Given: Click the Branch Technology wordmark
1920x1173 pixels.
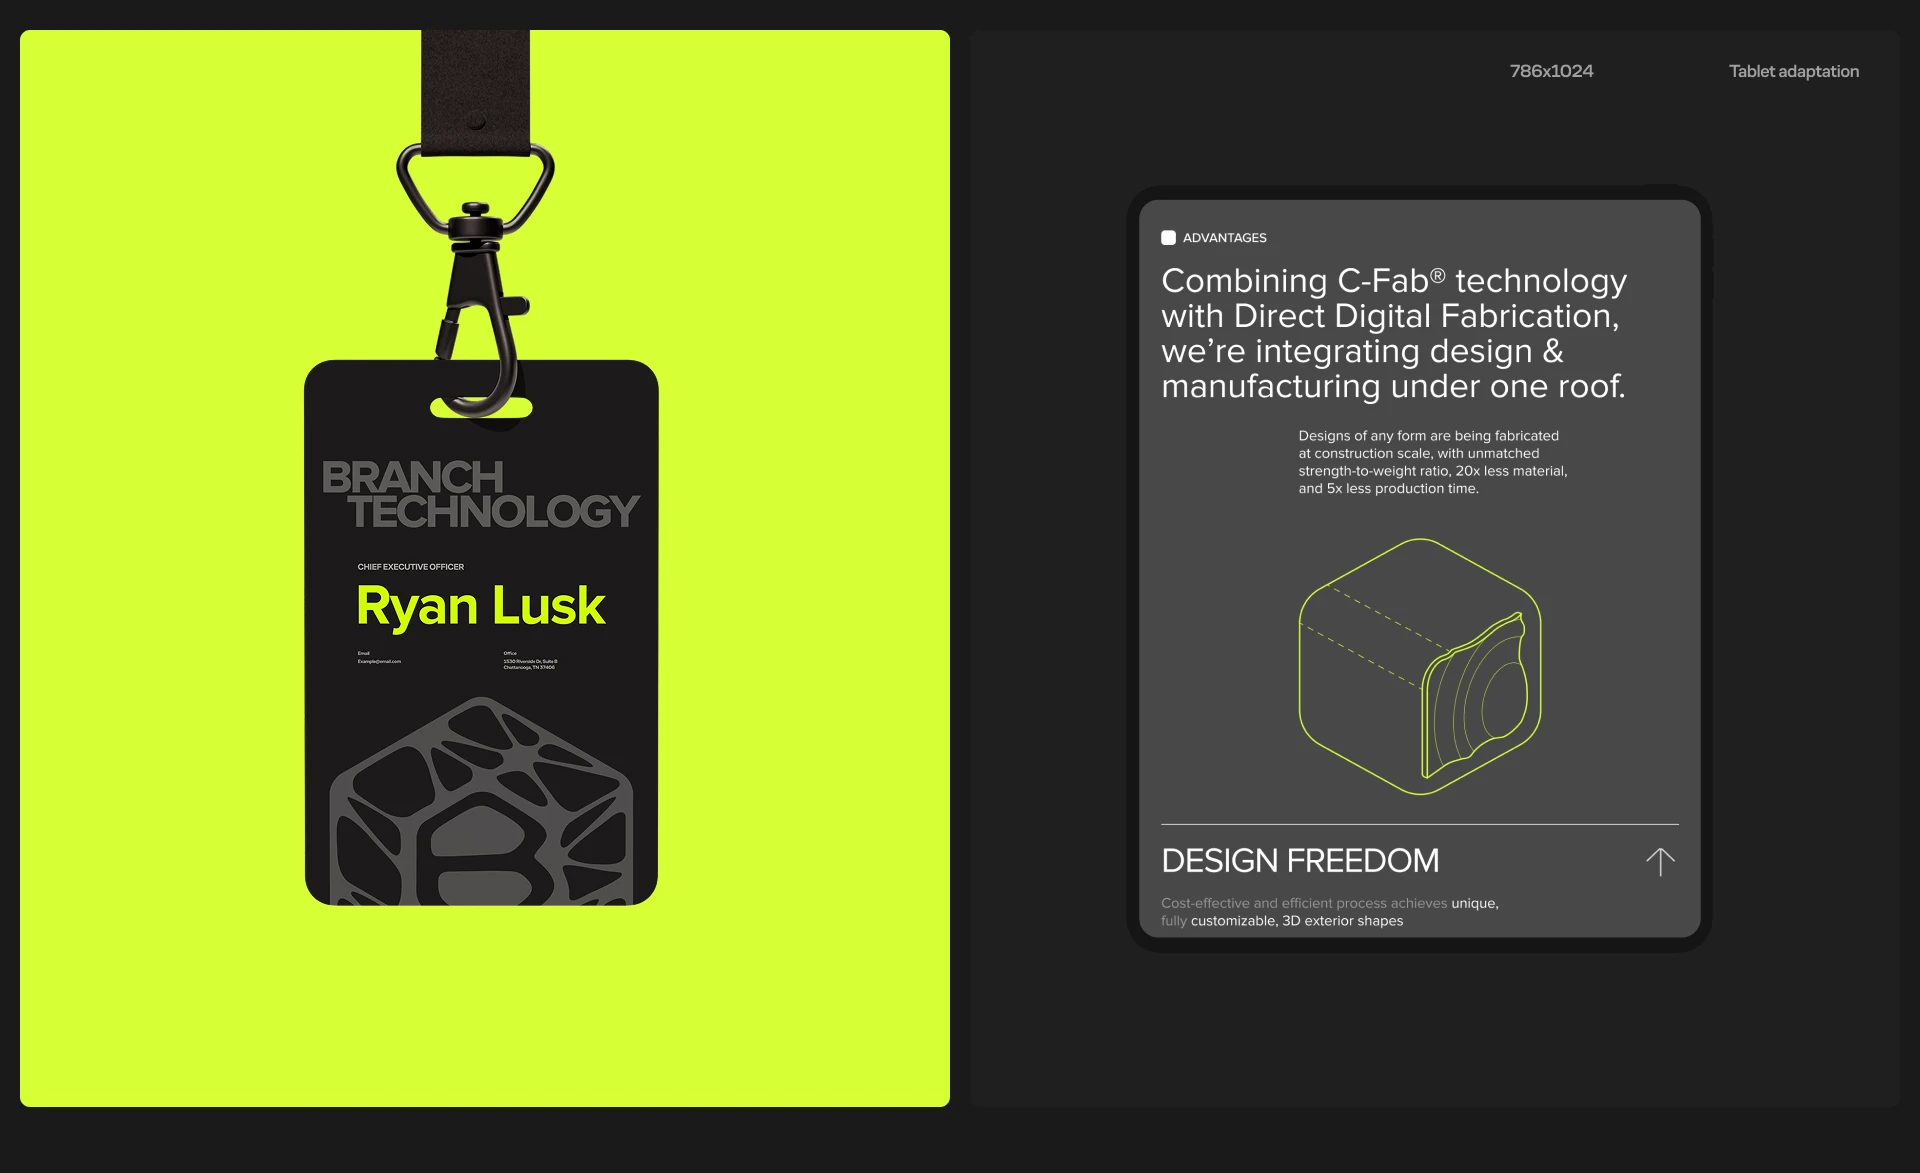Looking at the screenshot, I should coord(480,495).
